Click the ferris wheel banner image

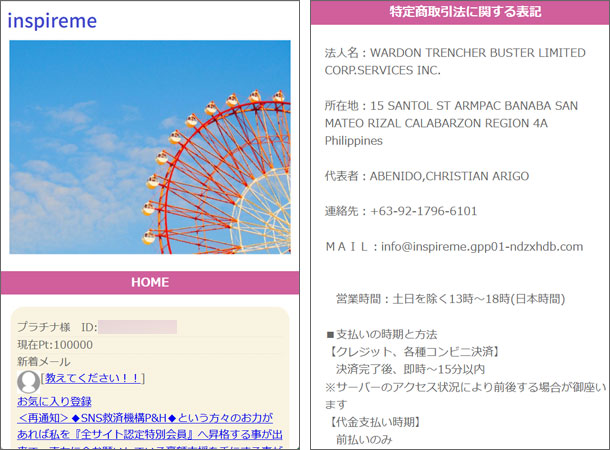[x=150, y=147]
